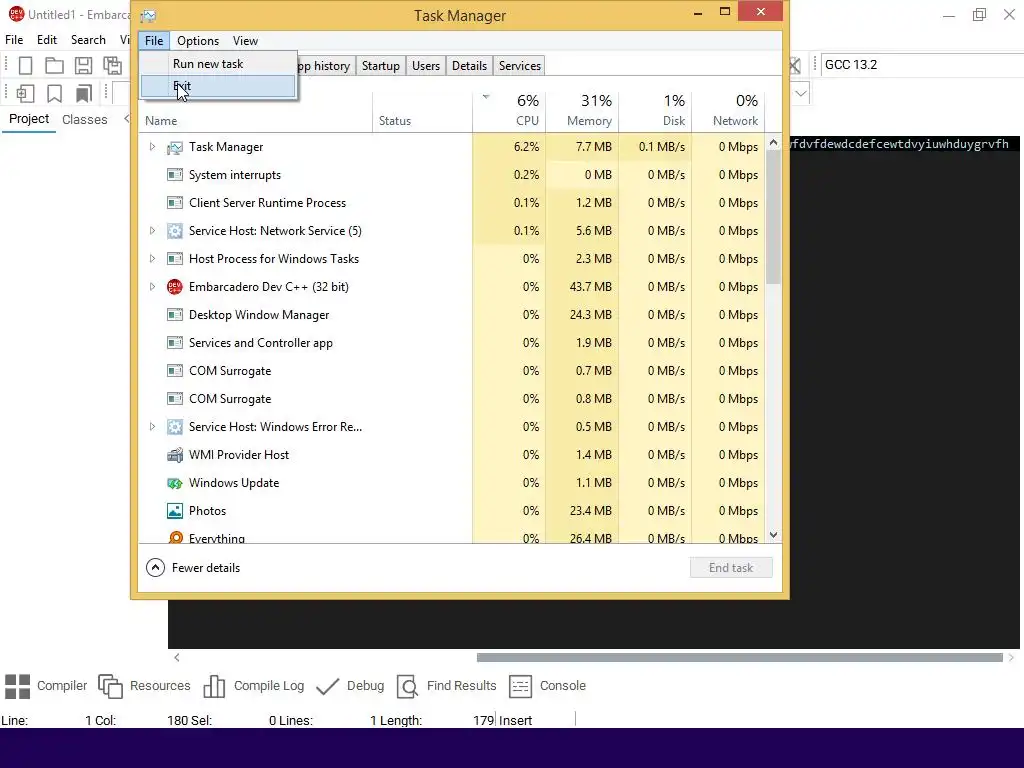Click the Compile Log bar chart icon
Image resolution: width=1024 pixels, height=768 pixels.
click(214, 686)
